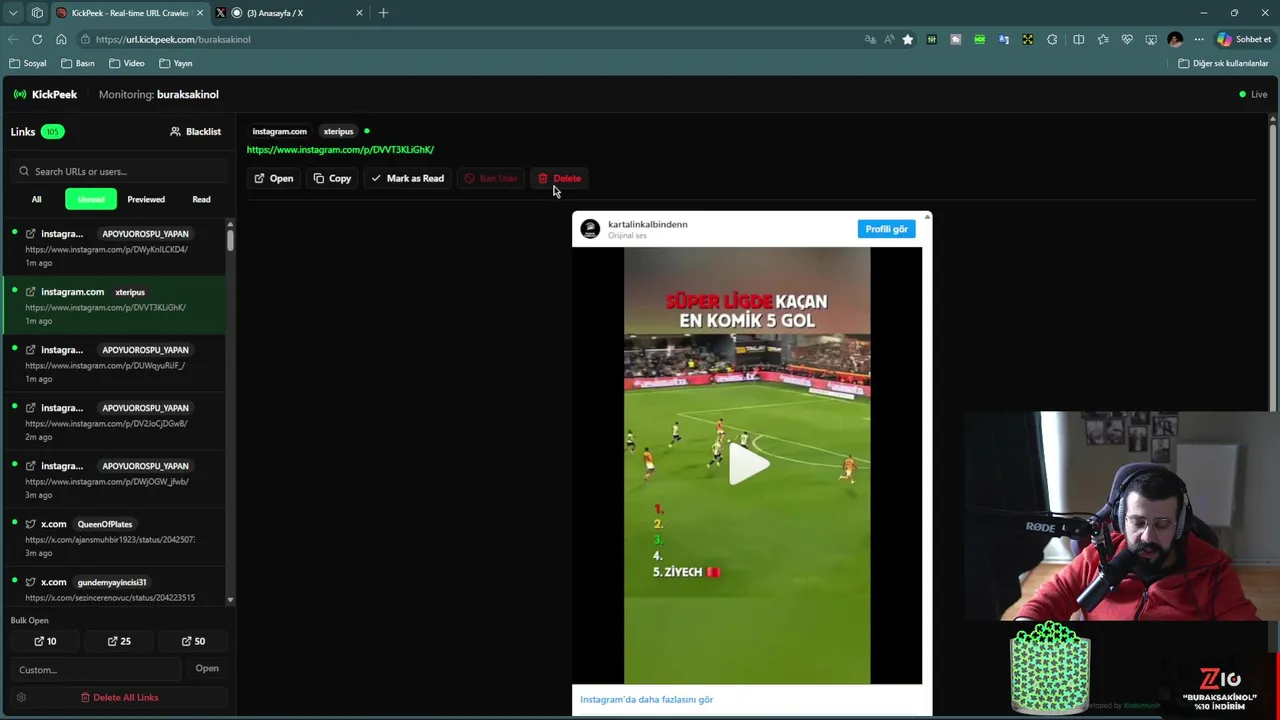Select x.com link from QueenOfPlates
Screen dimensions: 1280x720
(114, 537)
